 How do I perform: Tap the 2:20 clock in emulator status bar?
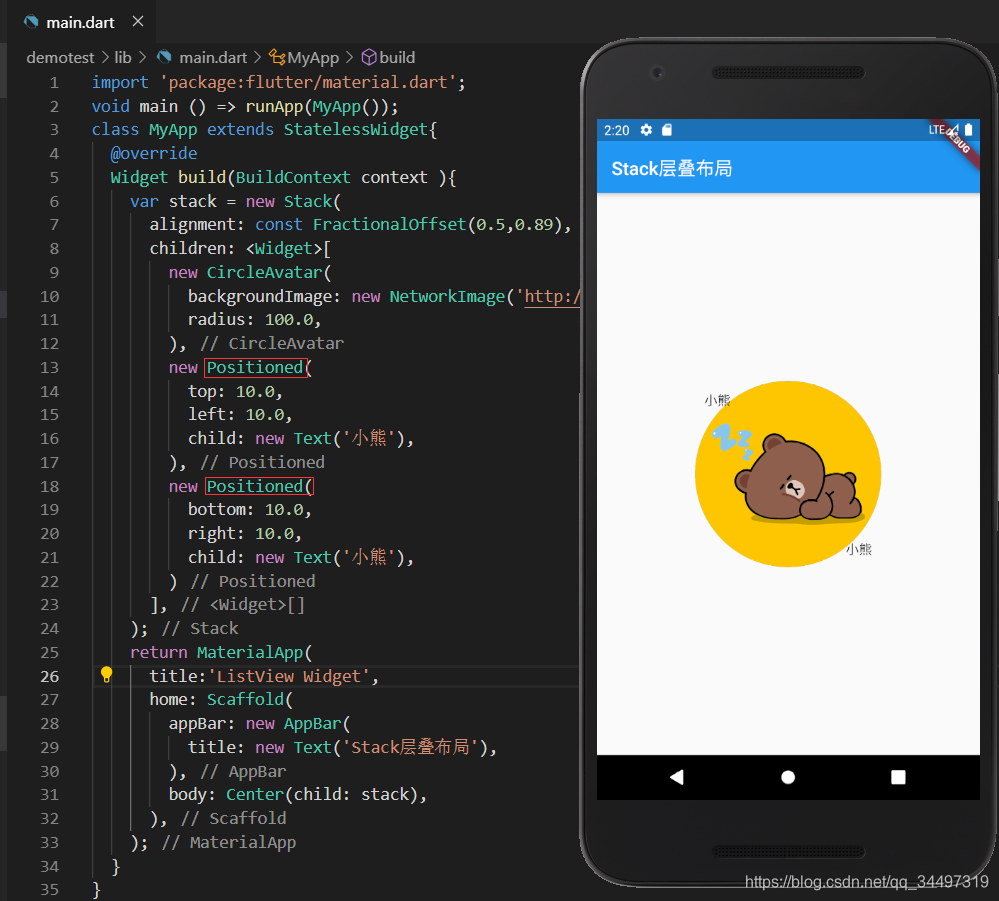[617, 131]
